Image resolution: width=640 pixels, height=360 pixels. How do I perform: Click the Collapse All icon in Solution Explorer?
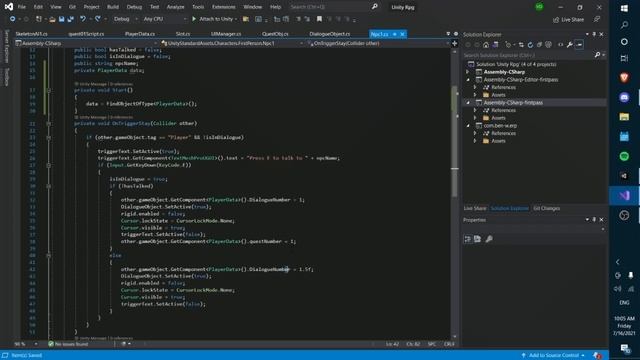tap(539, 44)
